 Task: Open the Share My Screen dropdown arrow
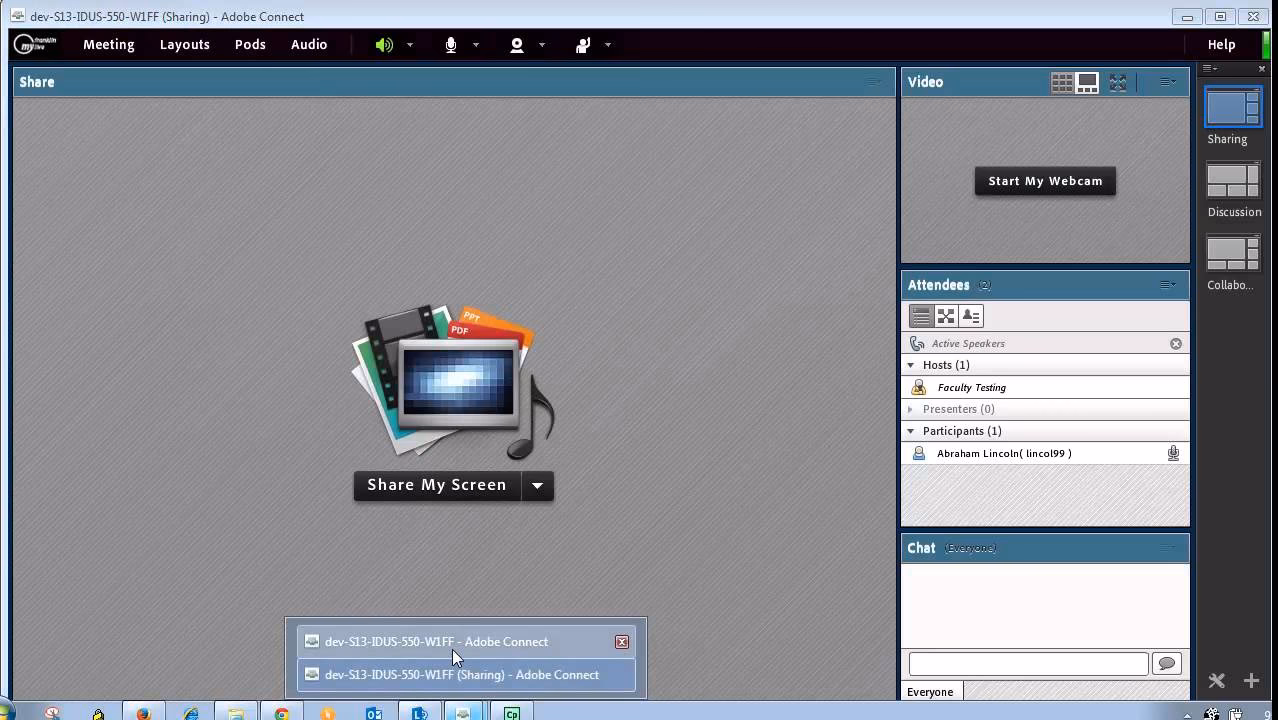coord(537,486)
